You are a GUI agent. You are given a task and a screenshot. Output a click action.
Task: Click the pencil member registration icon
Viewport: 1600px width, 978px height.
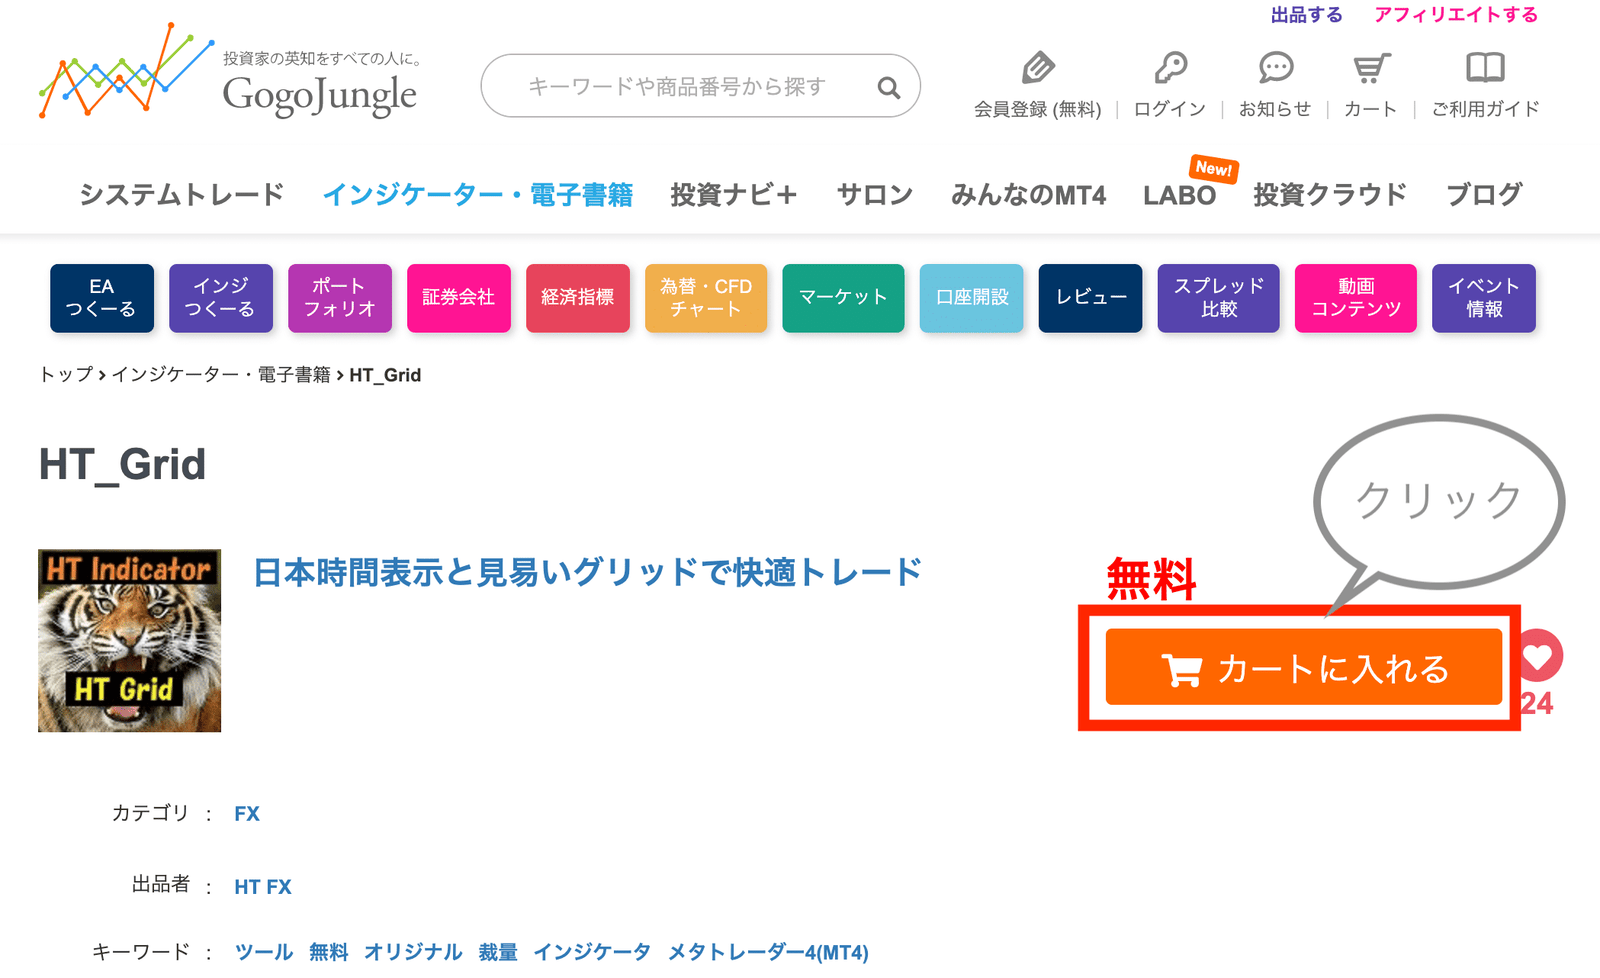tap(1038, 68)
